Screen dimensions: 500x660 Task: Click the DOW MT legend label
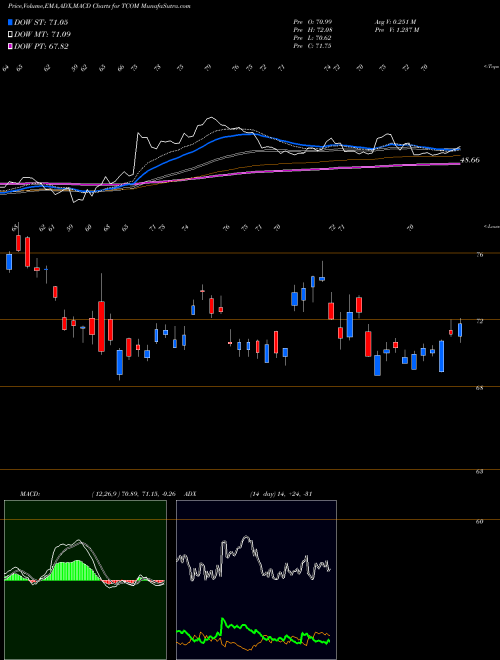[43, 35]
